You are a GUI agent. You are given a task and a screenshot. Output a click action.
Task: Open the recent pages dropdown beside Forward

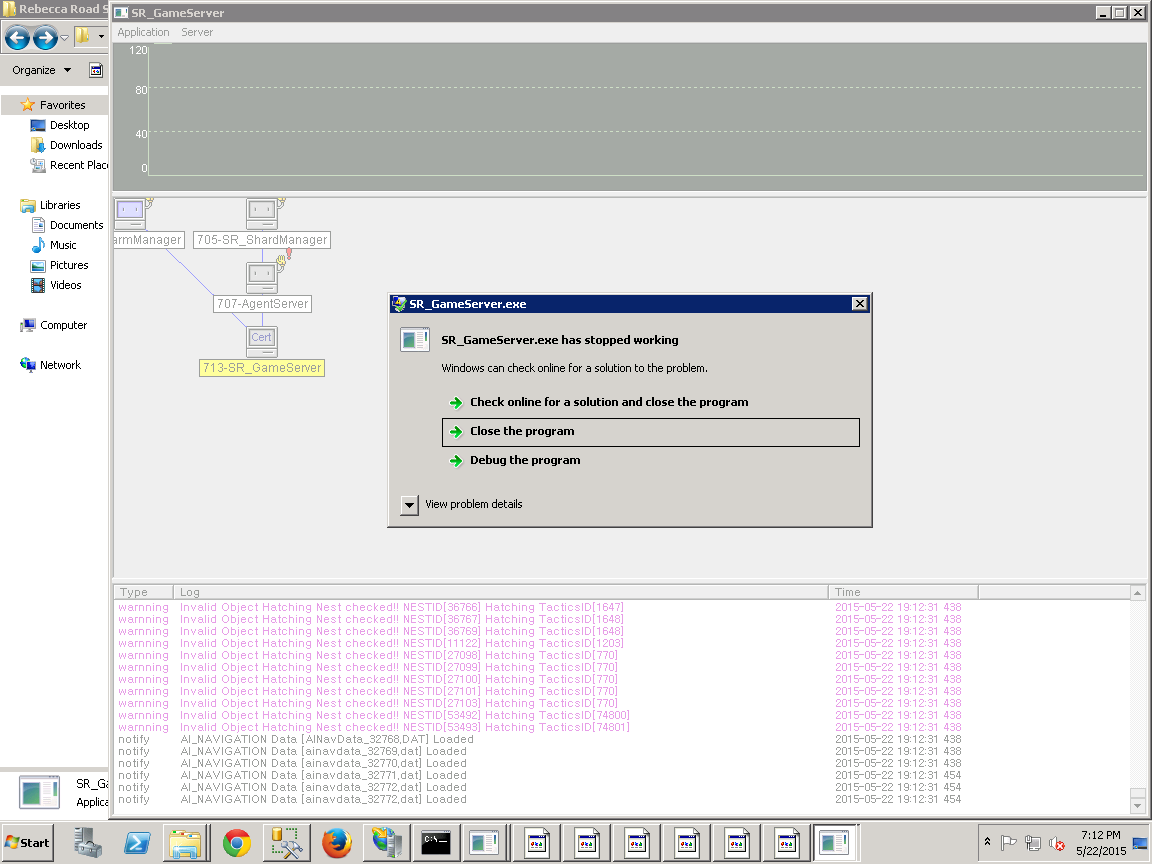coord(65,37)
